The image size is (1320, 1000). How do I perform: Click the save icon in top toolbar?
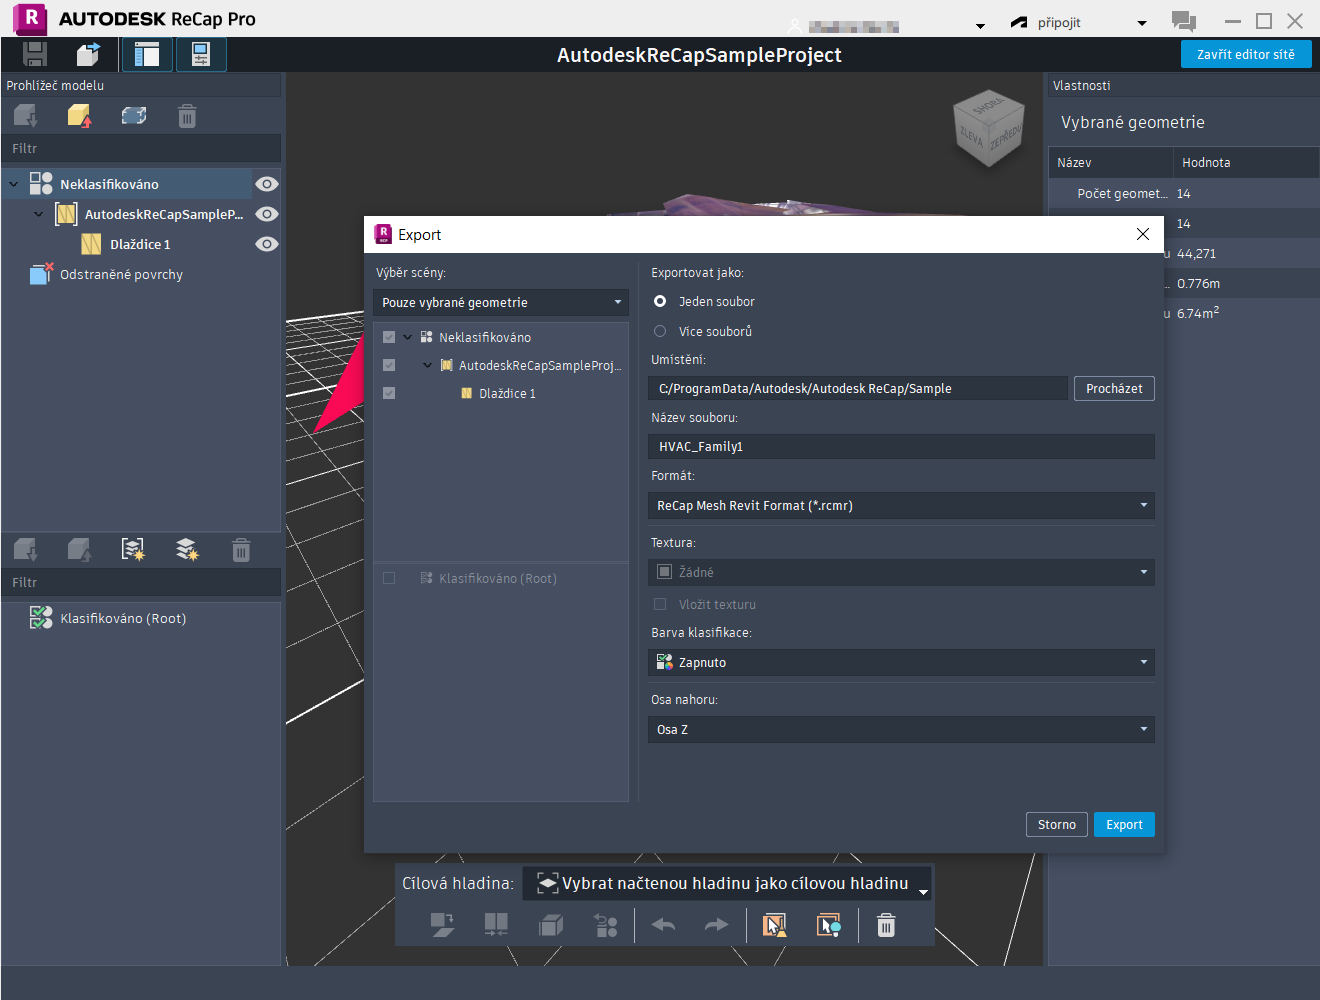[35, 55]
